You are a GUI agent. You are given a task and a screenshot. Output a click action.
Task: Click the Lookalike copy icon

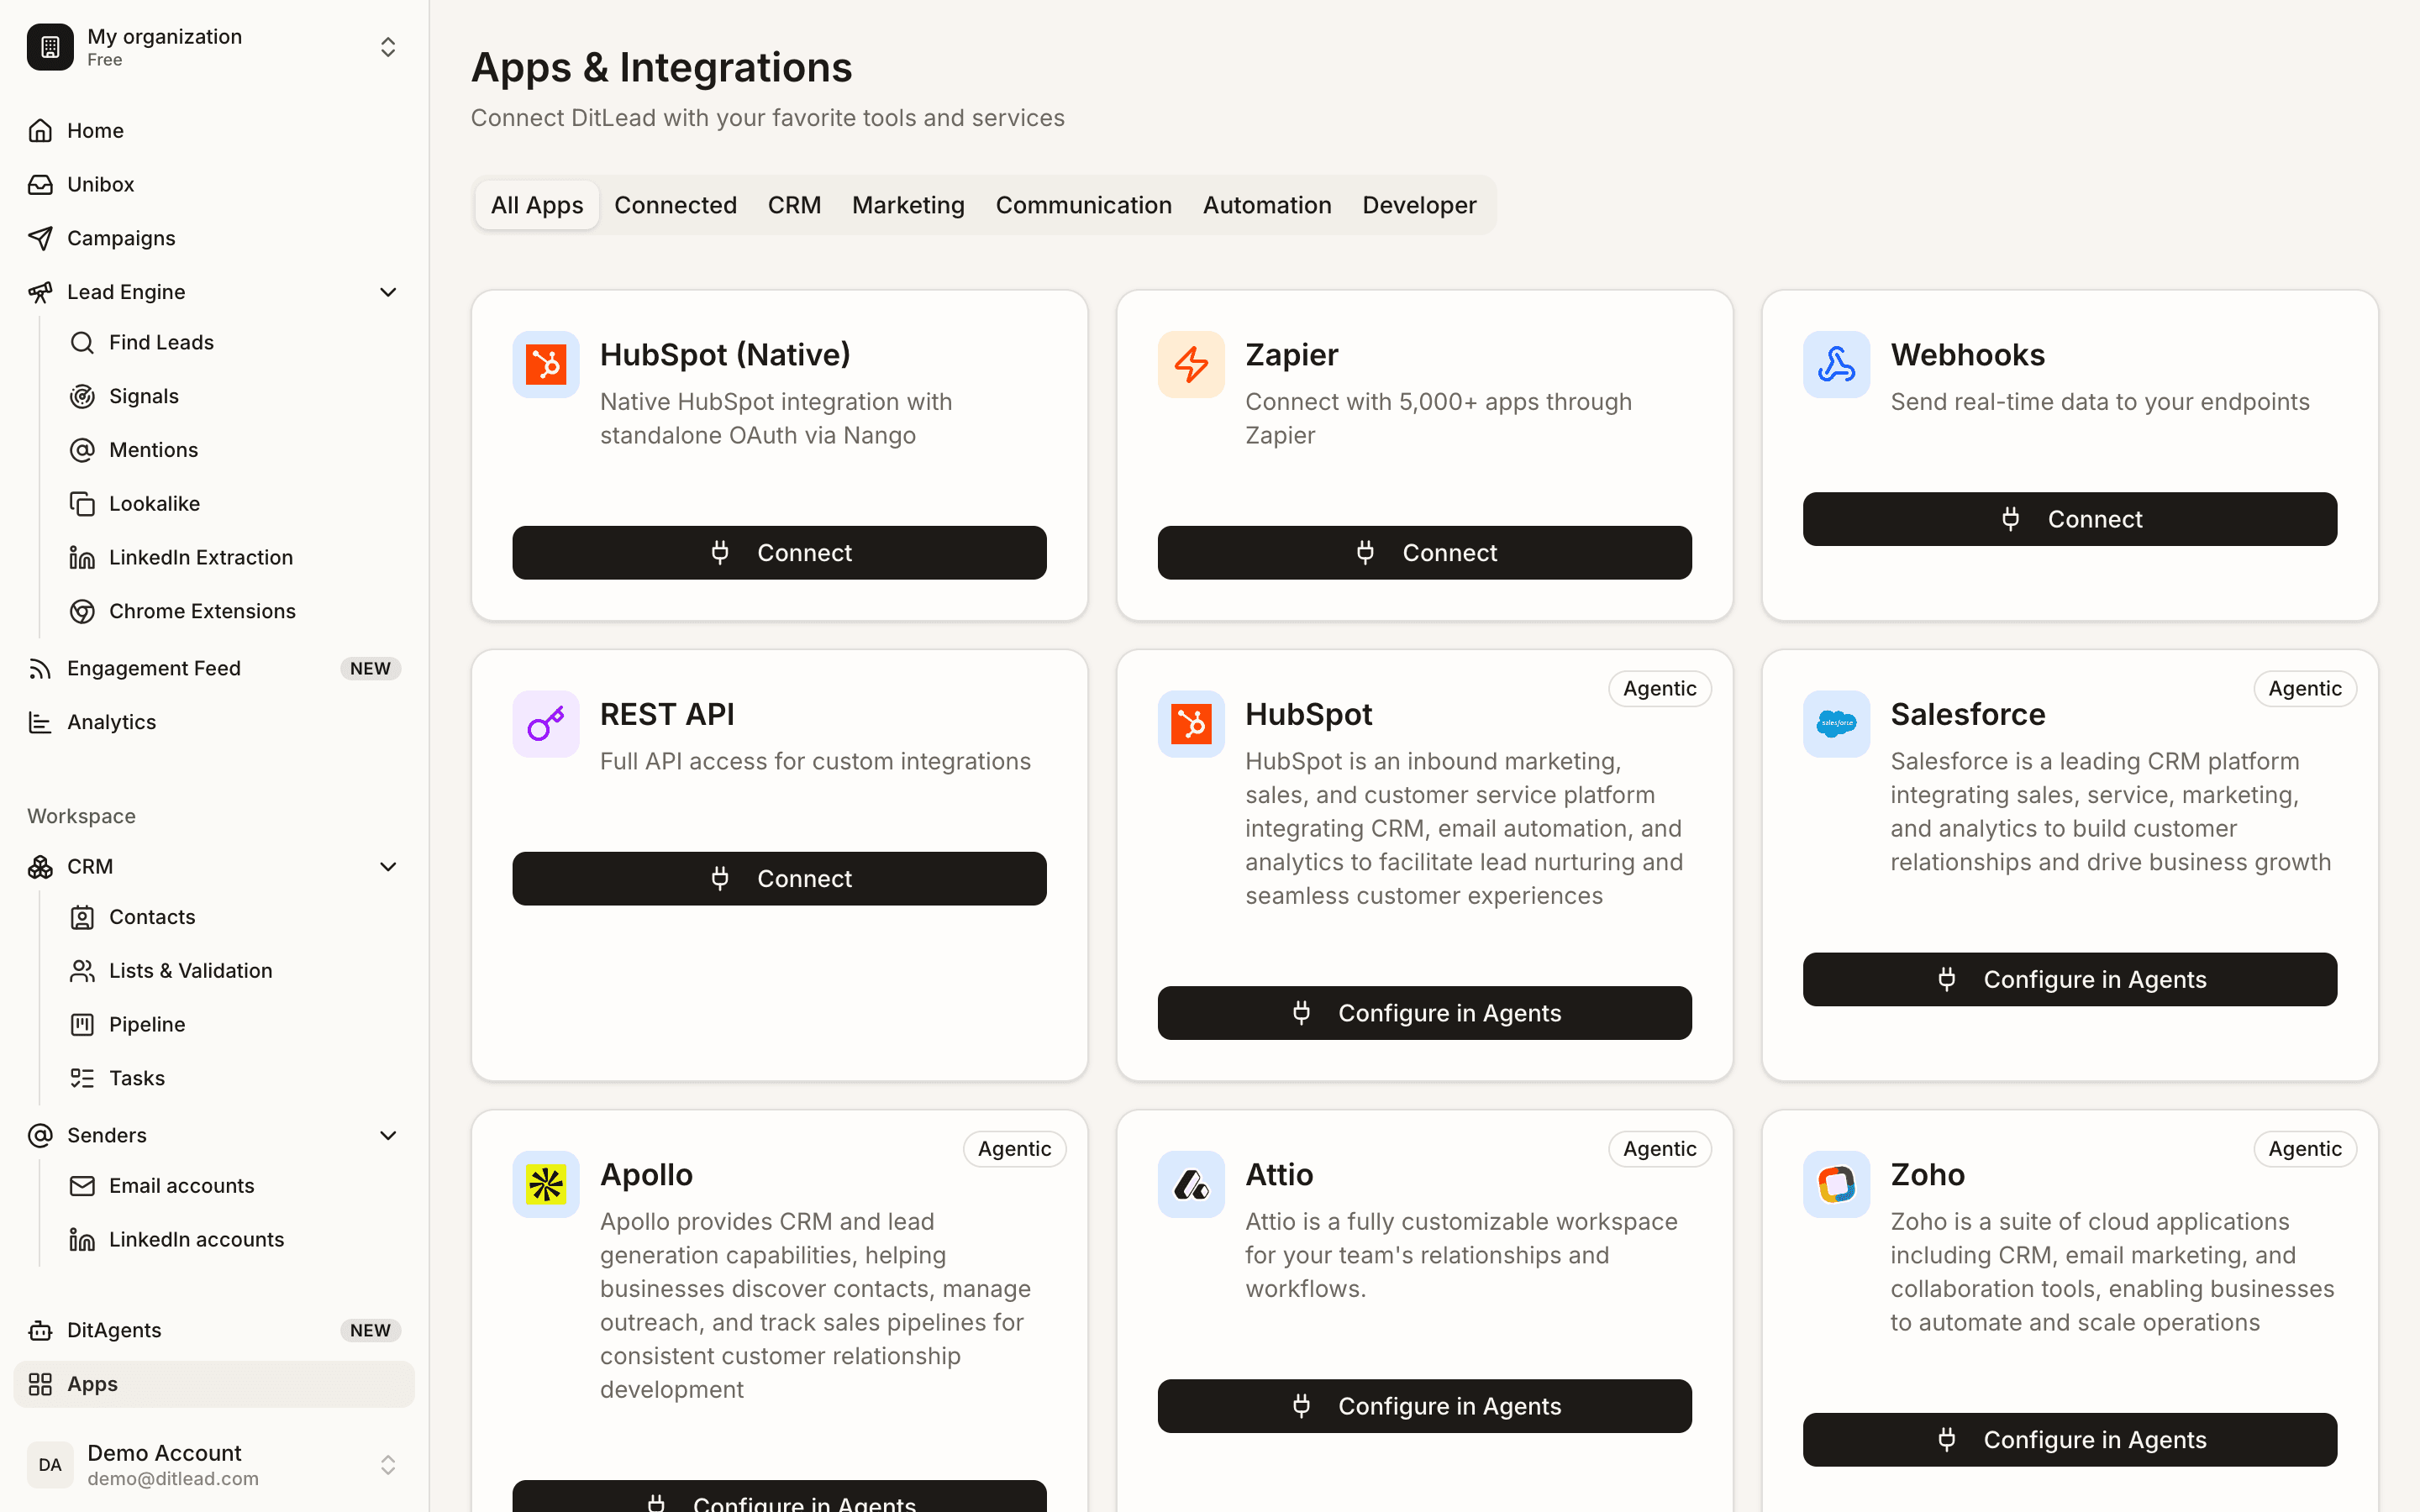[x=82, y=504]
